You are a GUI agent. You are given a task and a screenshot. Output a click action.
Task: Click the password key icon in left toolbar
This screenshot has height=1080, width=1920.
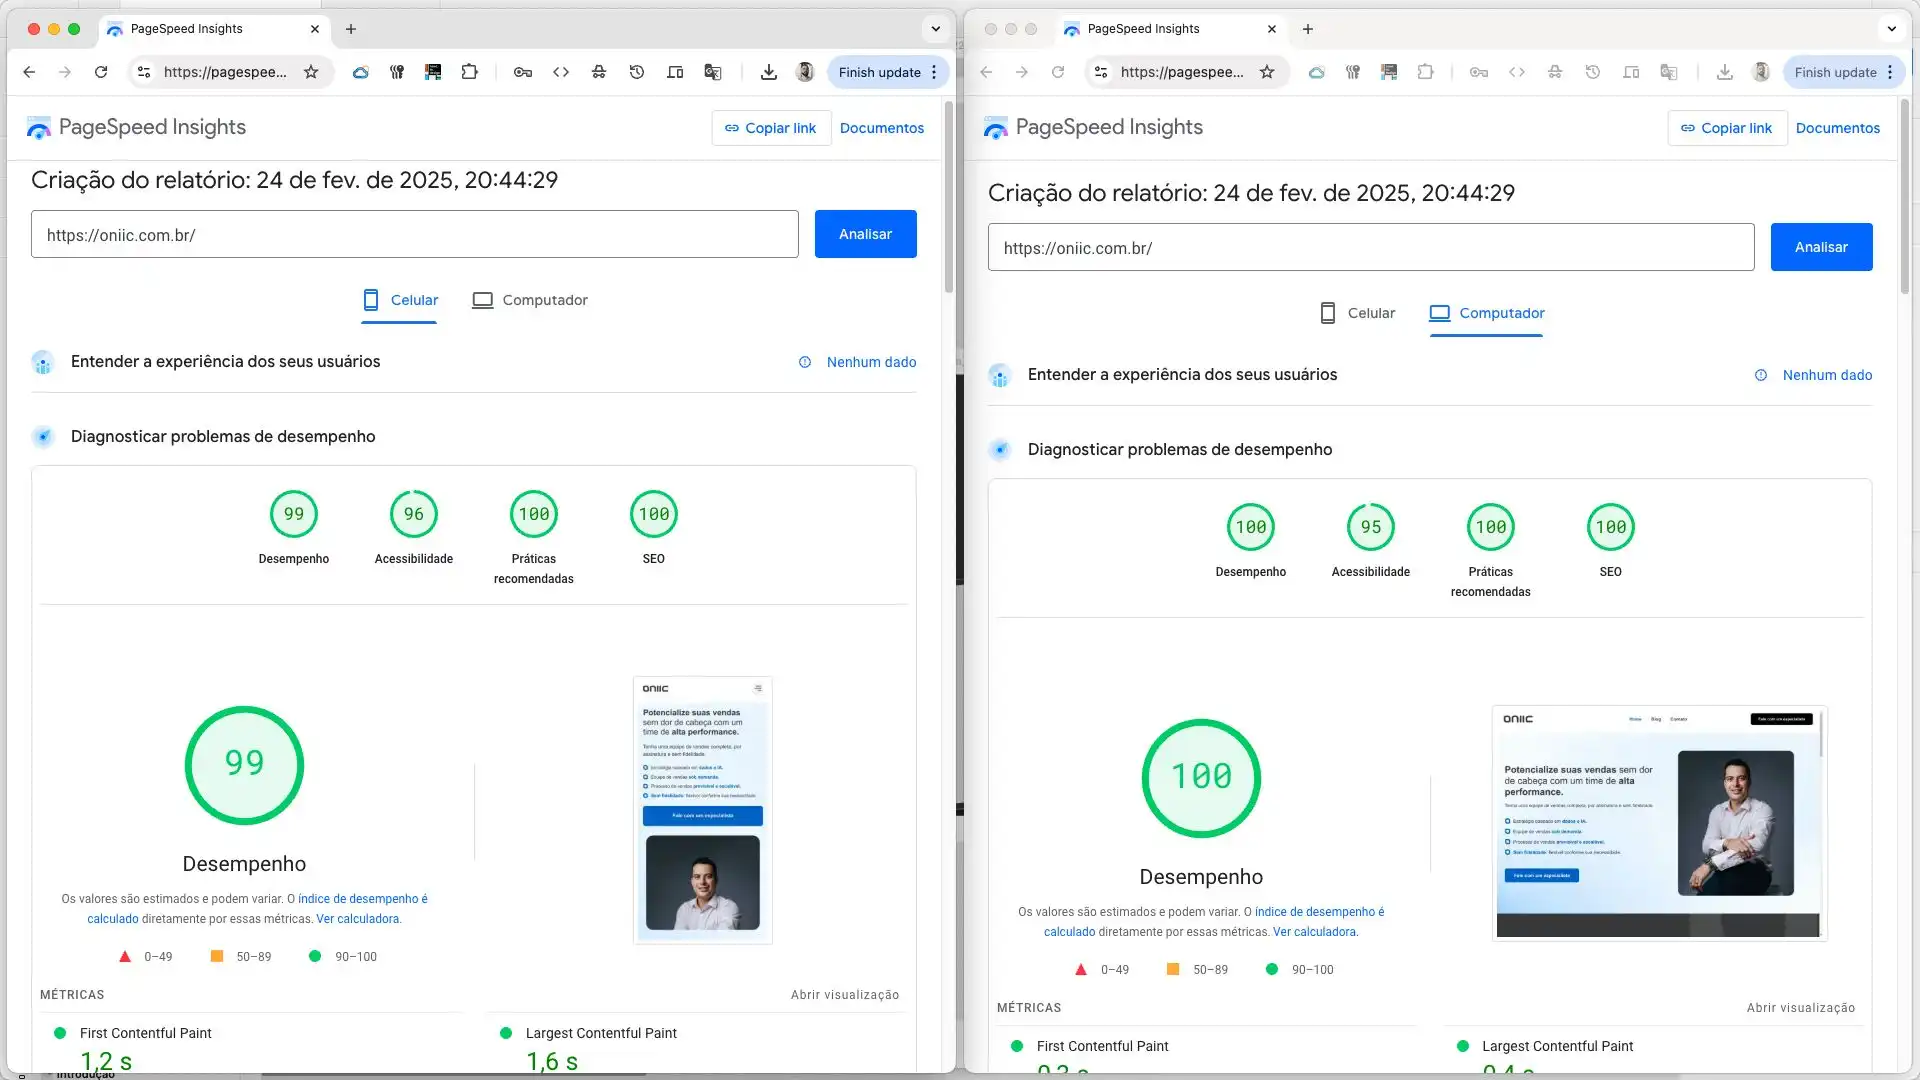[x=522, y=72]
